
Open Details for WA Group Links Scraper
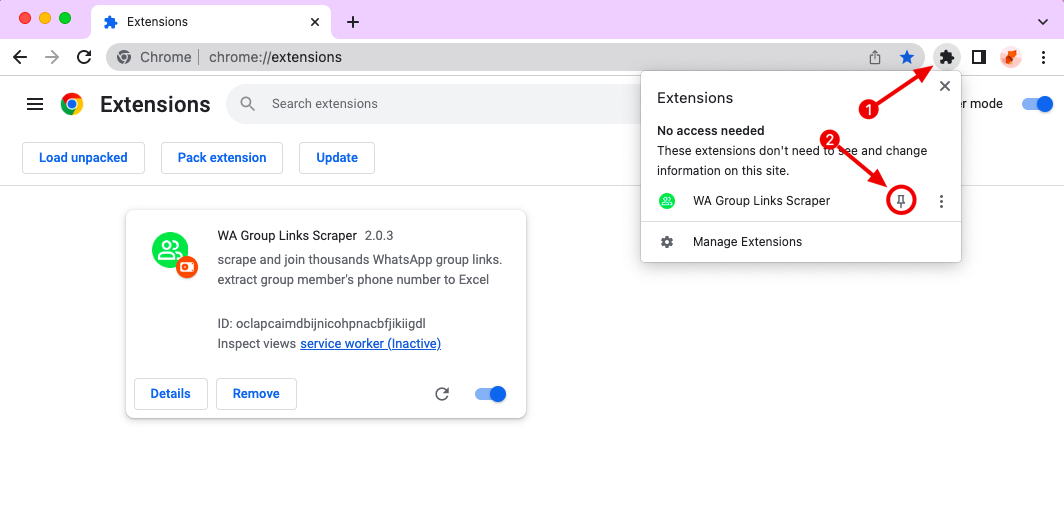(170, 394)
